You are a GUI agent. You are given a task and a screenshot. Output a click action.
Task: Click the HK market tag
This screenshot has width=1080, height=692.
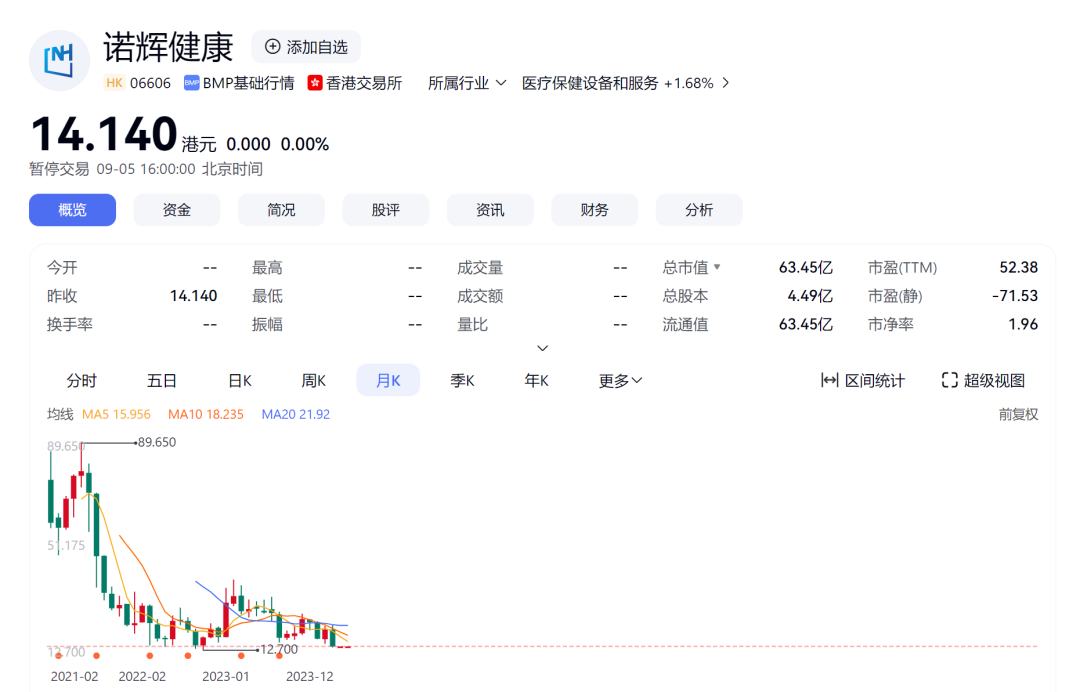tap(114, 83)
